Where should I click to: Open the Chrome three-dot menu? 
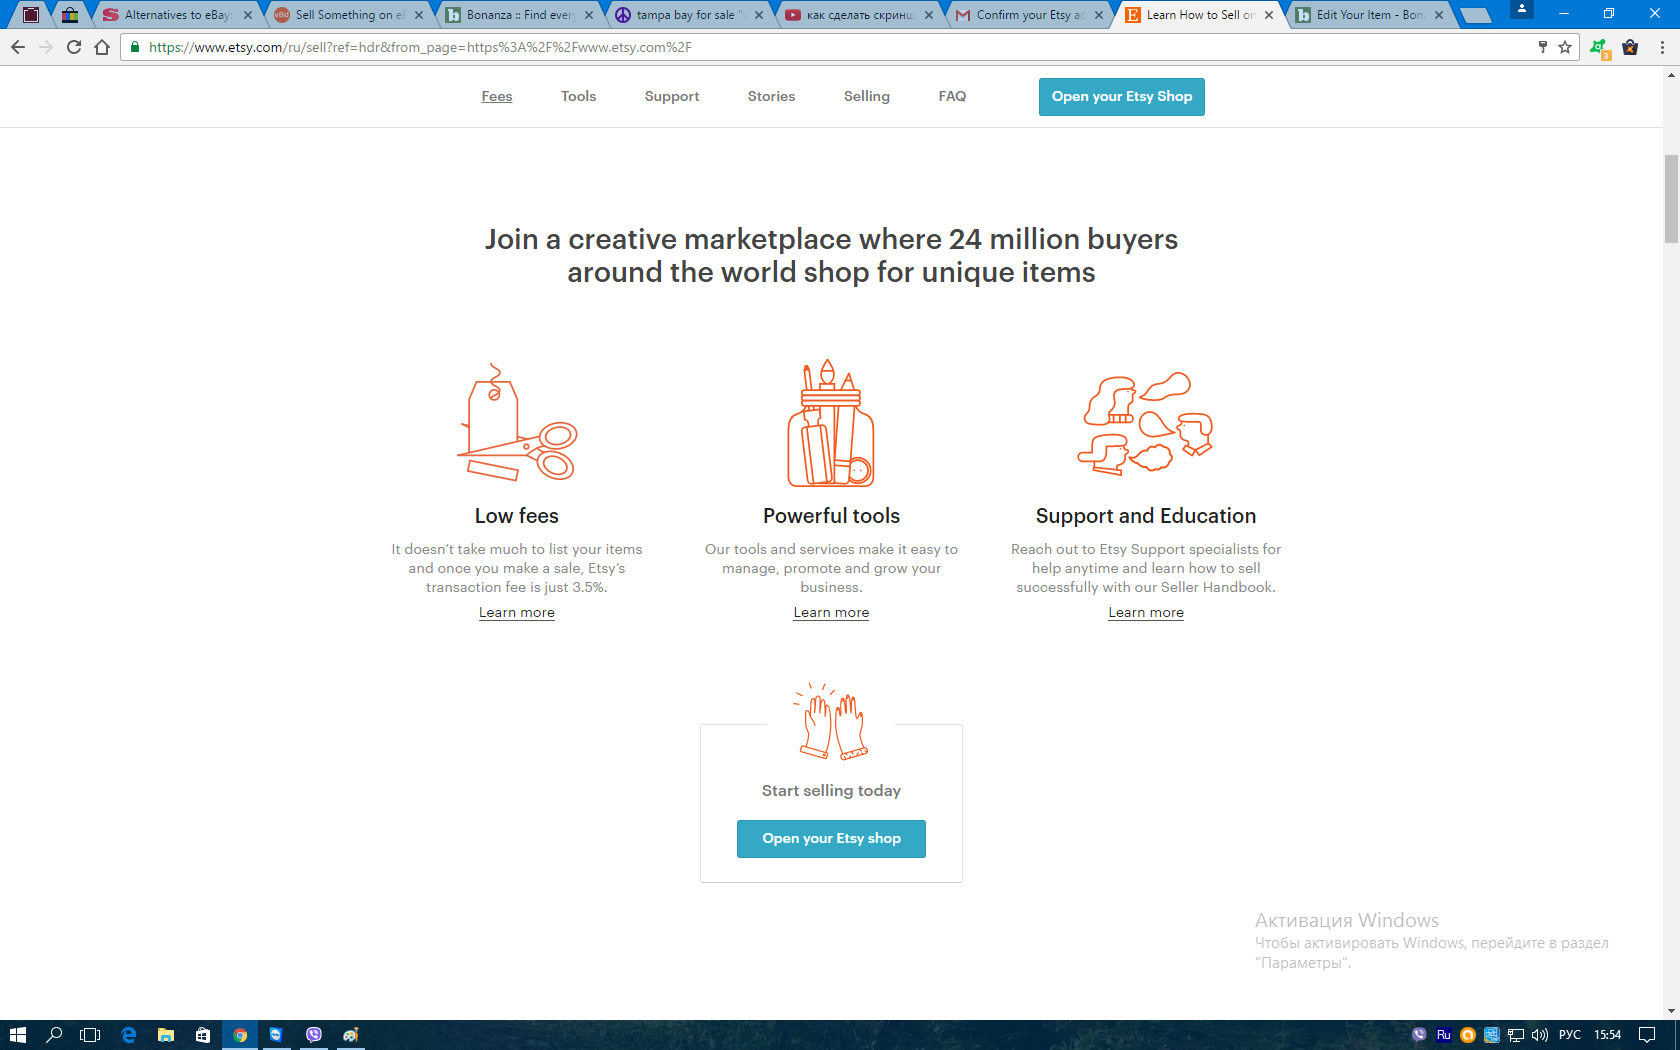[x=1662, y=47]
